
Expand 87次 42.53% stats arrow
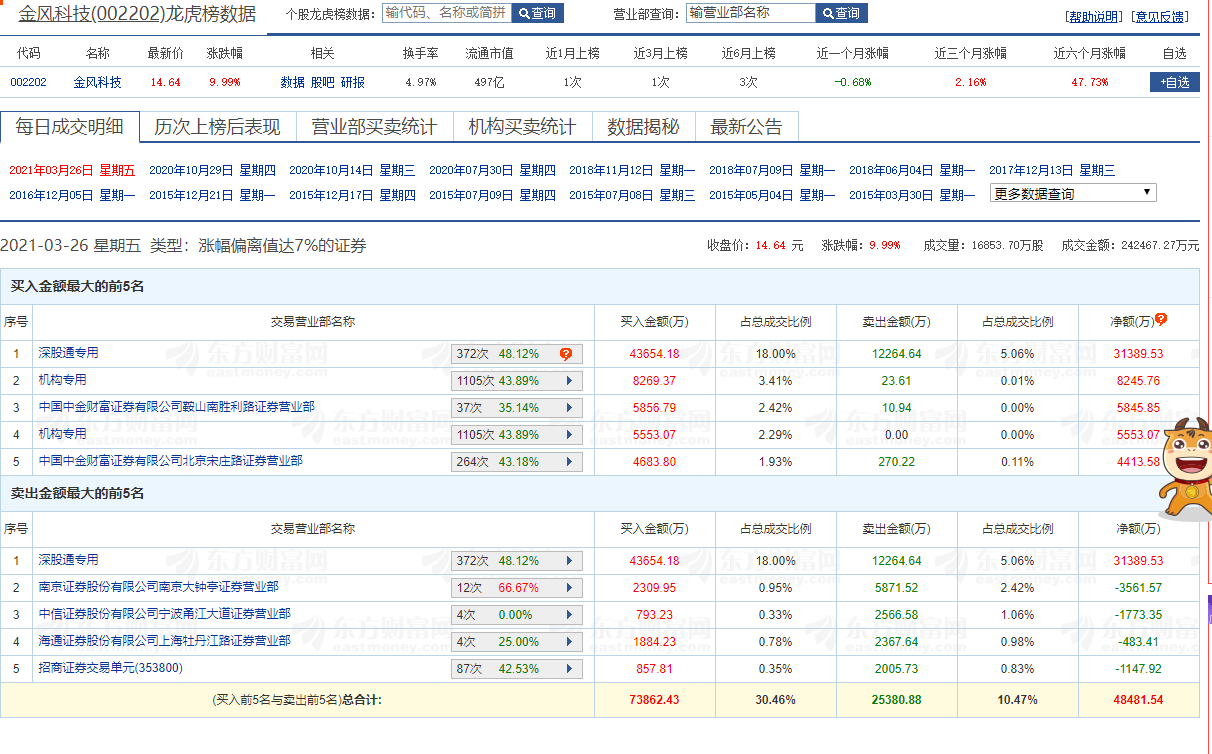click(570, 669)
